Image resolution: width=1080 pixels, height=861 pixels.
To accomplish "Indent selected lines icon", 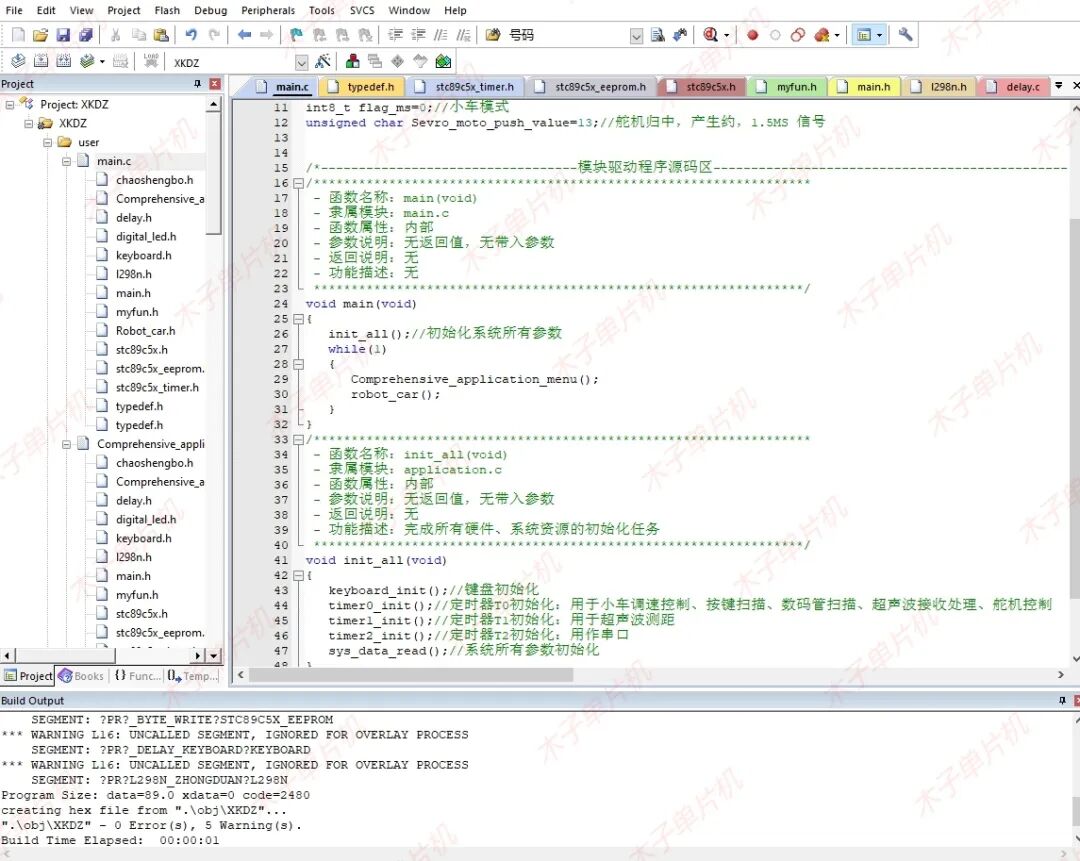I will coord(395,34).
